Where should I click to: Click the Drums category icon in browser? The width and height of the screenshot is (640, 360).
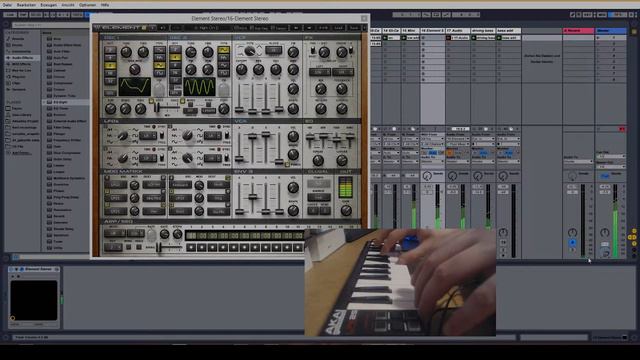pos(8,45)
